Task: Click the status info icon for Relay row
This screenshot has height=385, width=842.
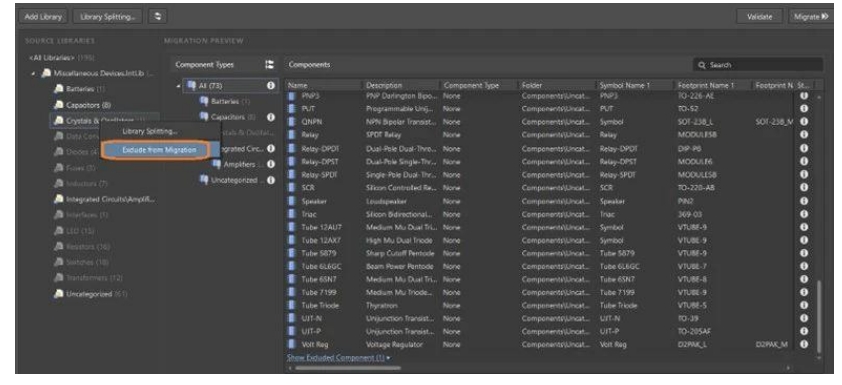Action: (x=804, y=135)
